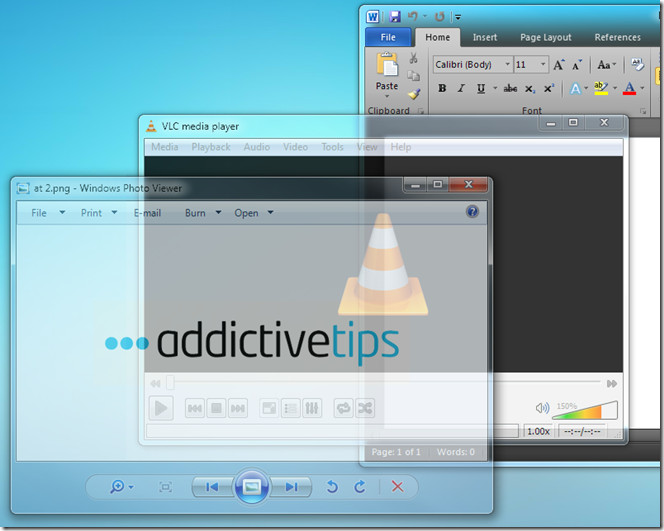Click the Format Painter brush icon

pos(414,95)
